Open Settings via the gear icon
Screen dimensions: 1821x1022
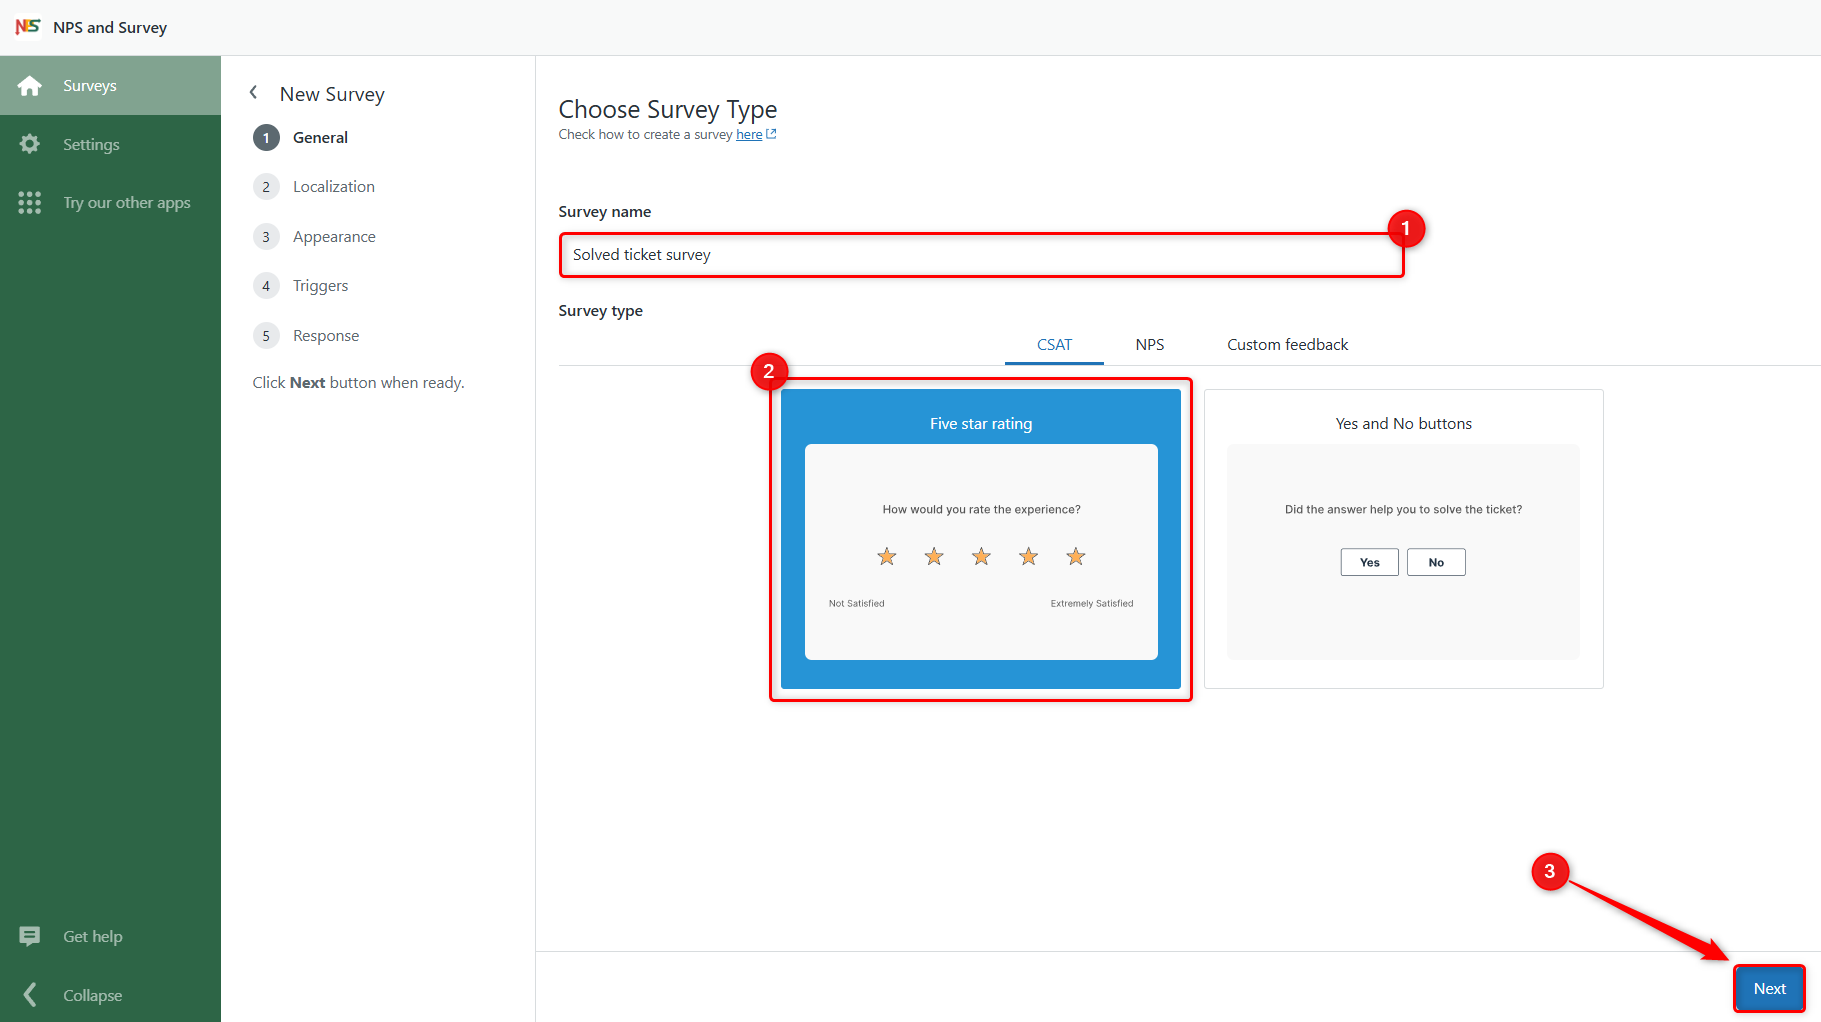[30, 144]
